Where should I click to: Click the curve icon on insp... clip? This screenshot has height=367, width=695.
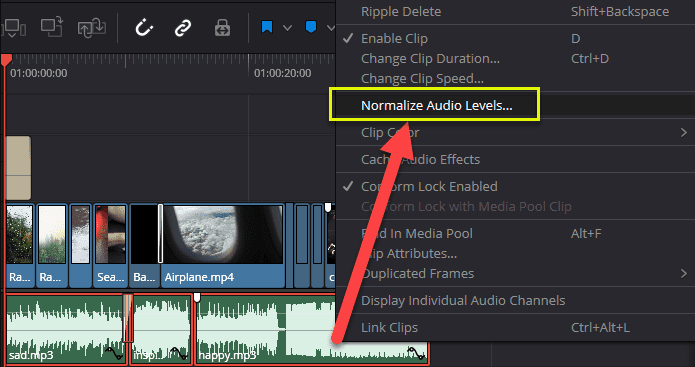click(180, 353)
